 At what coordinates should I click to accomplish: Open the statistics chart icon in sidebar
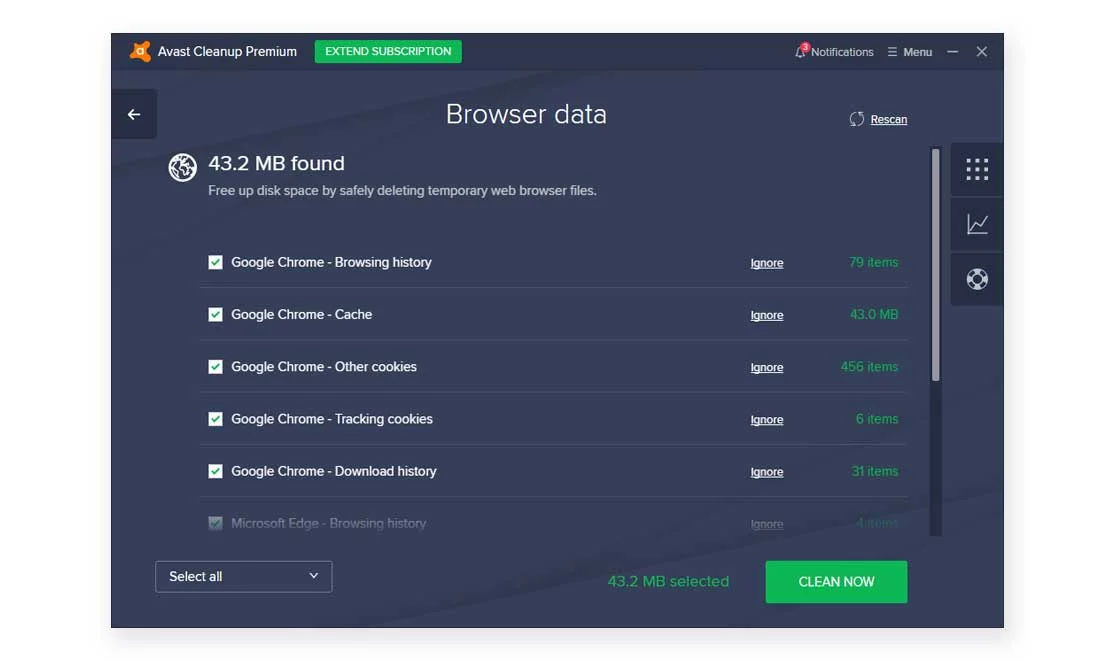[977, 224]
